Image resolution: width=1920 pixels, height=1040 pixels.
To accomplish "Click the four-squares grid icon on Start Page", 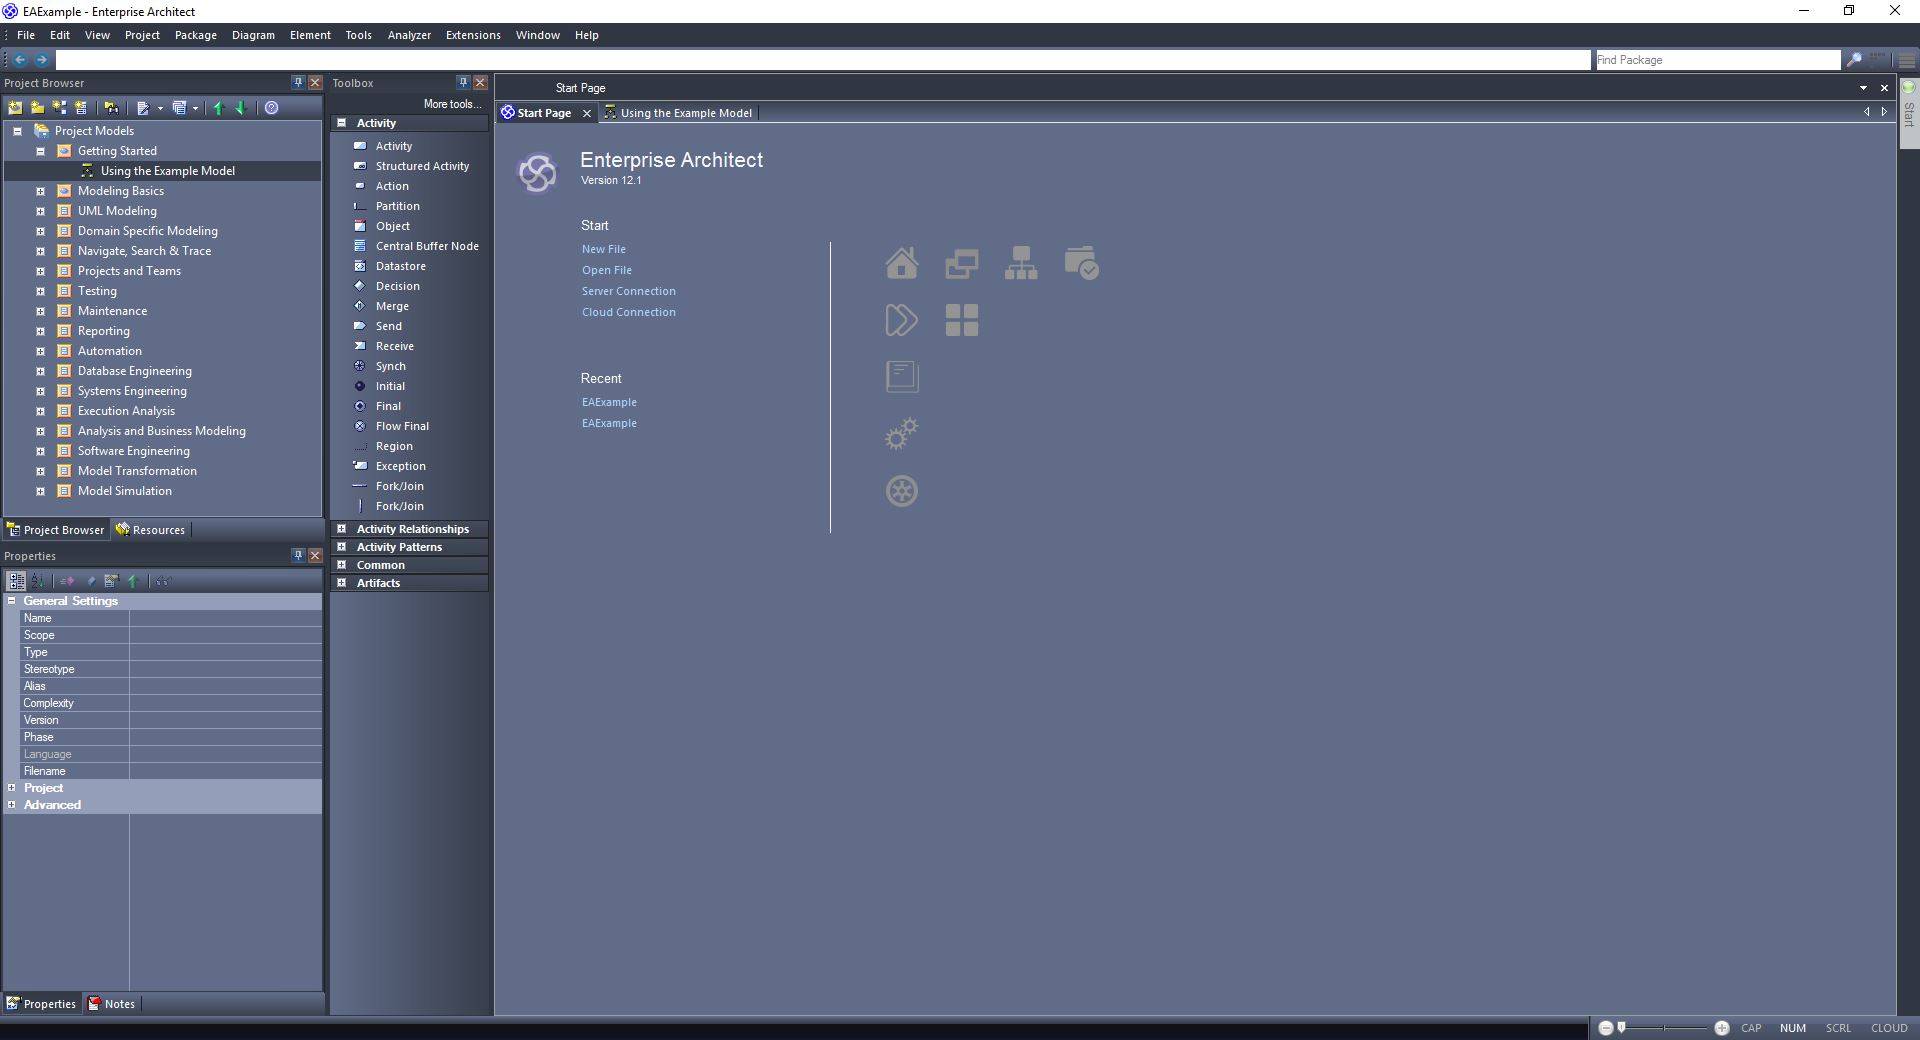I will 962,320.
